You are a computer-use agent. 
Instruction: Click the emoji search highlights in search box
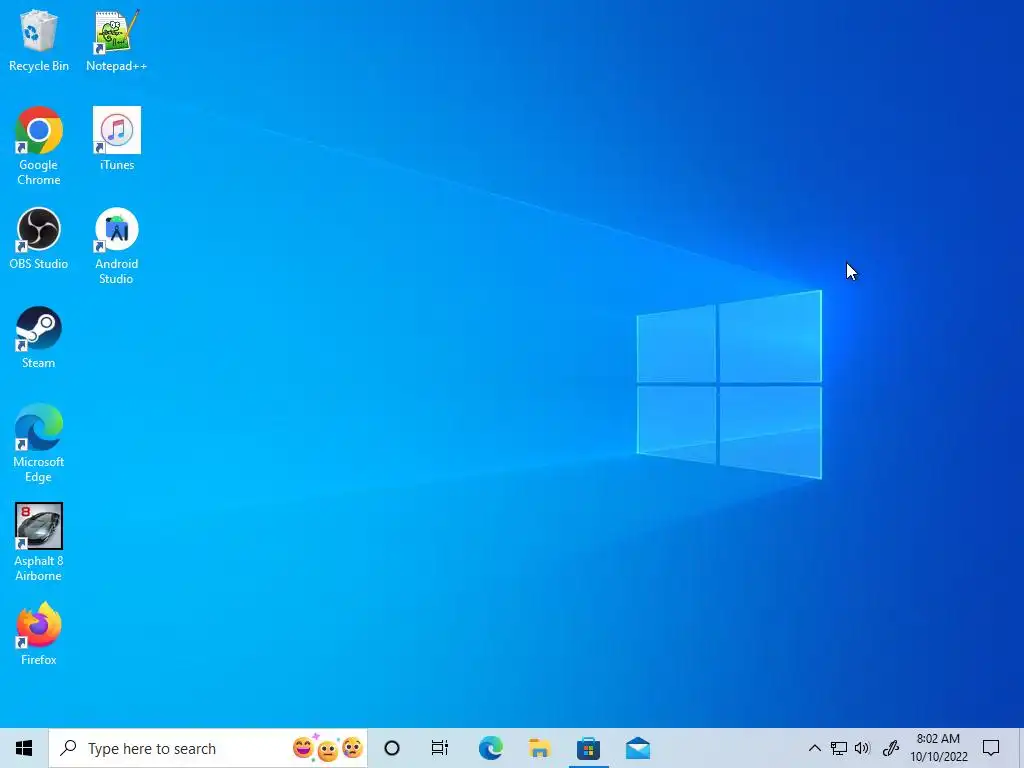point(328,748)
